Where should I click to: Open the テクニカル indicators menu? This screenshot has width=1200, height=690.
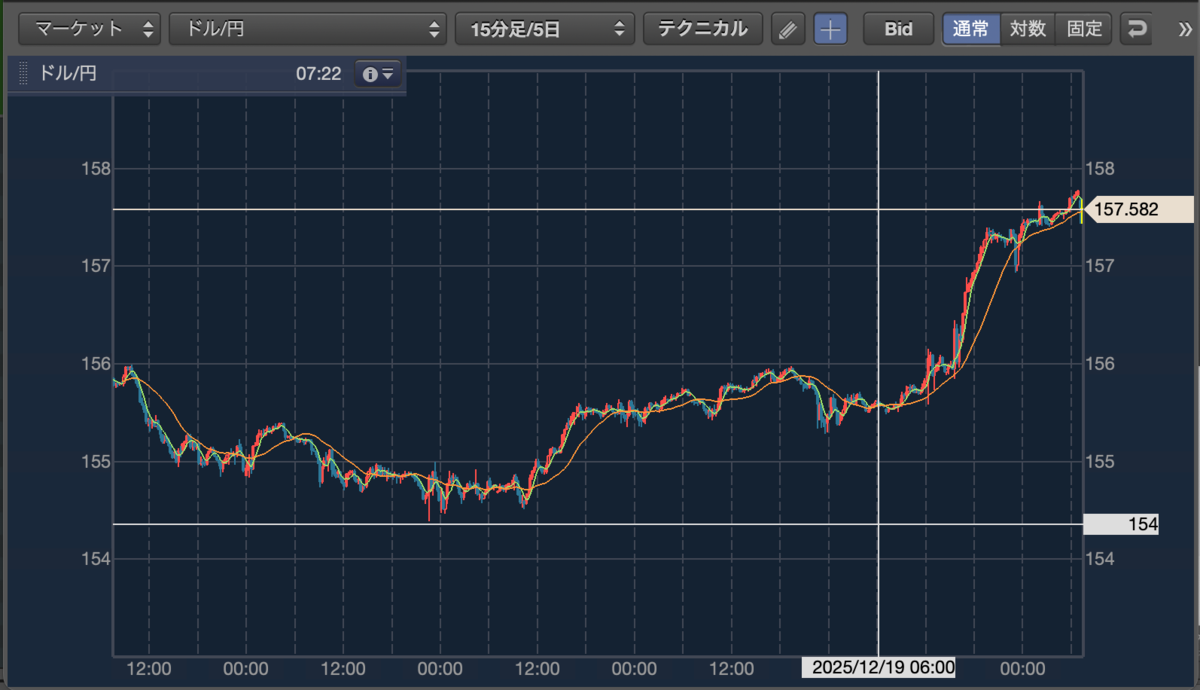tap(703, 29)
